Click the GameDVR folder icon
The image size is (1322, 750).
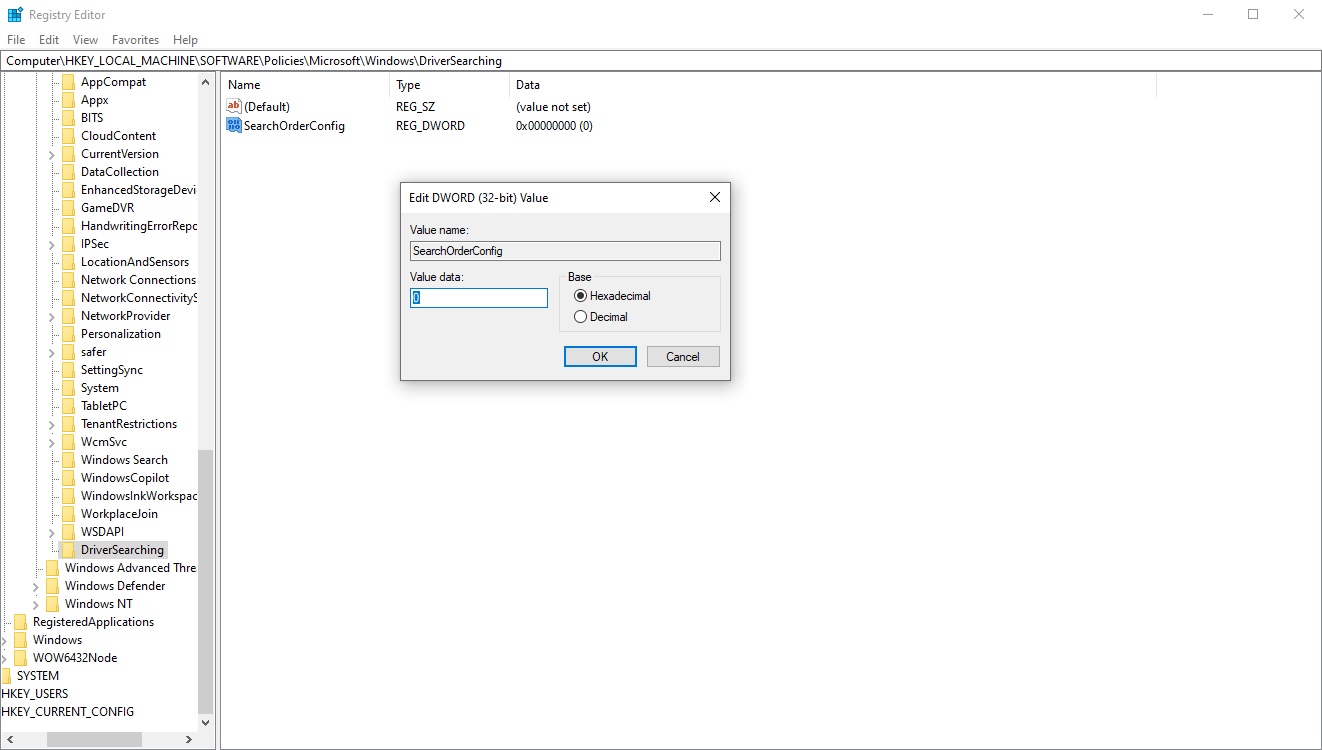(68, 208)
